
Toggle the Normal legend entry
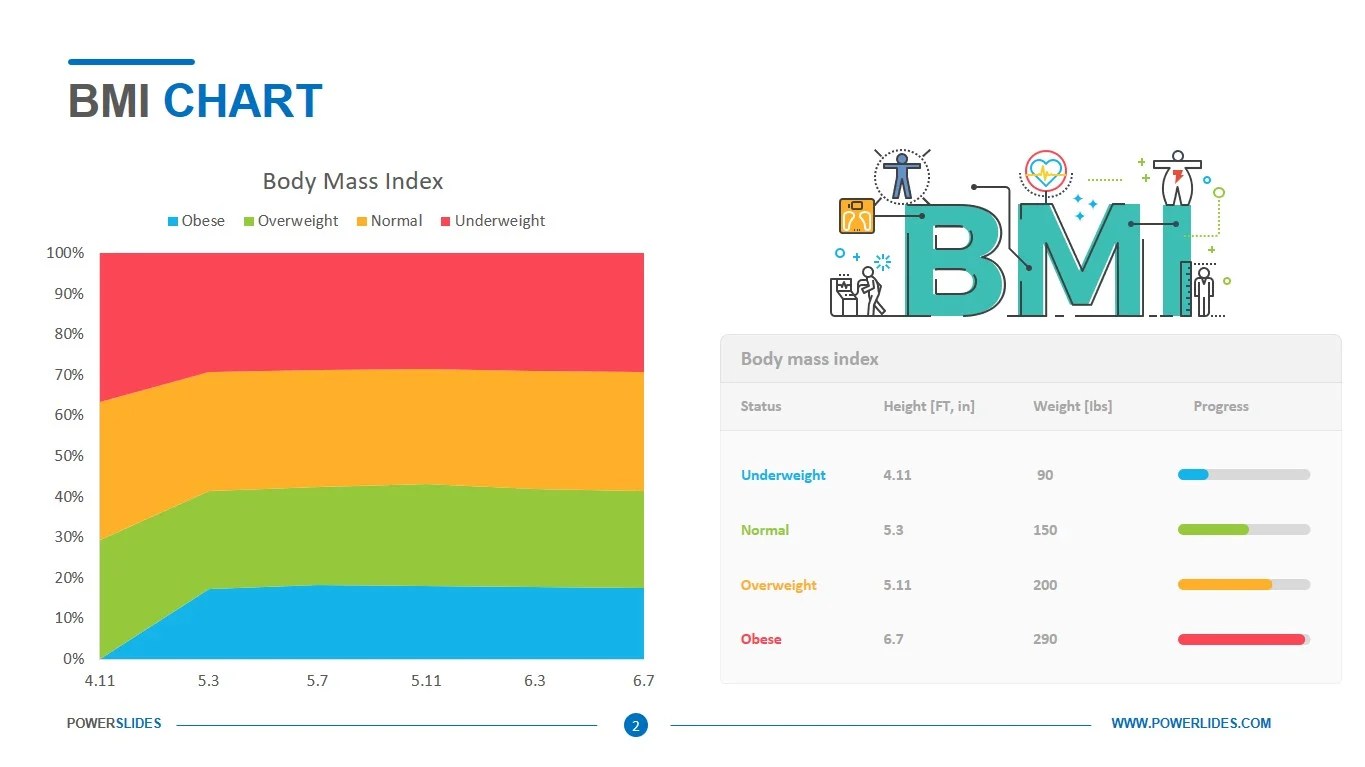390,220
